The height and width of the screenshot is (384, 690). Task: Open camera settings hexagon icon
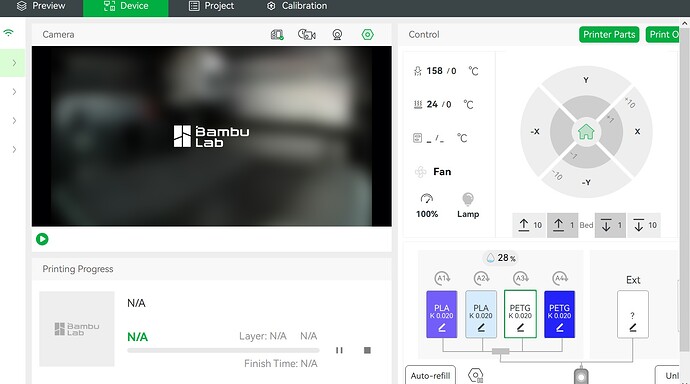pyautogui.click(x=367, y=34)
